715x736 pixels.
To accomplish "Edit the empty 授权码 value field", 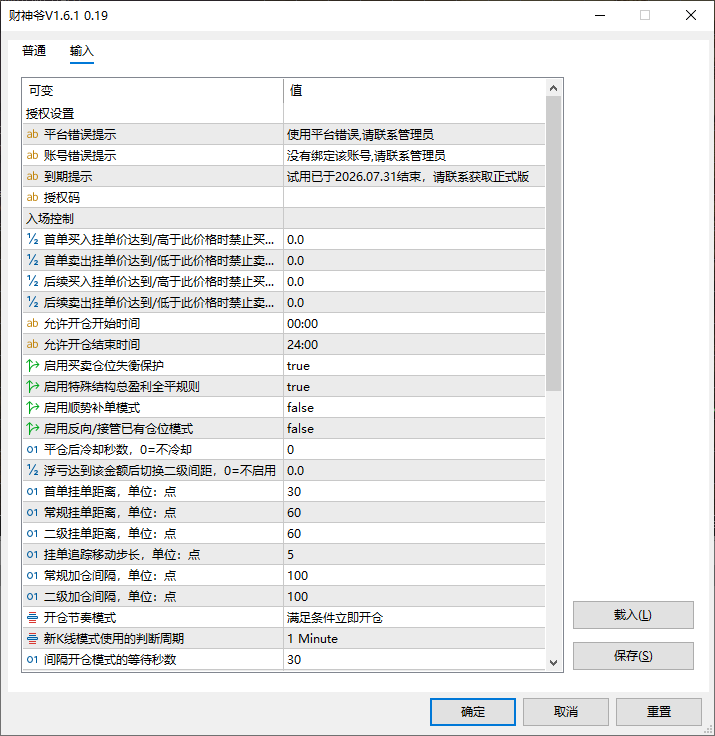I will point(414,198).
